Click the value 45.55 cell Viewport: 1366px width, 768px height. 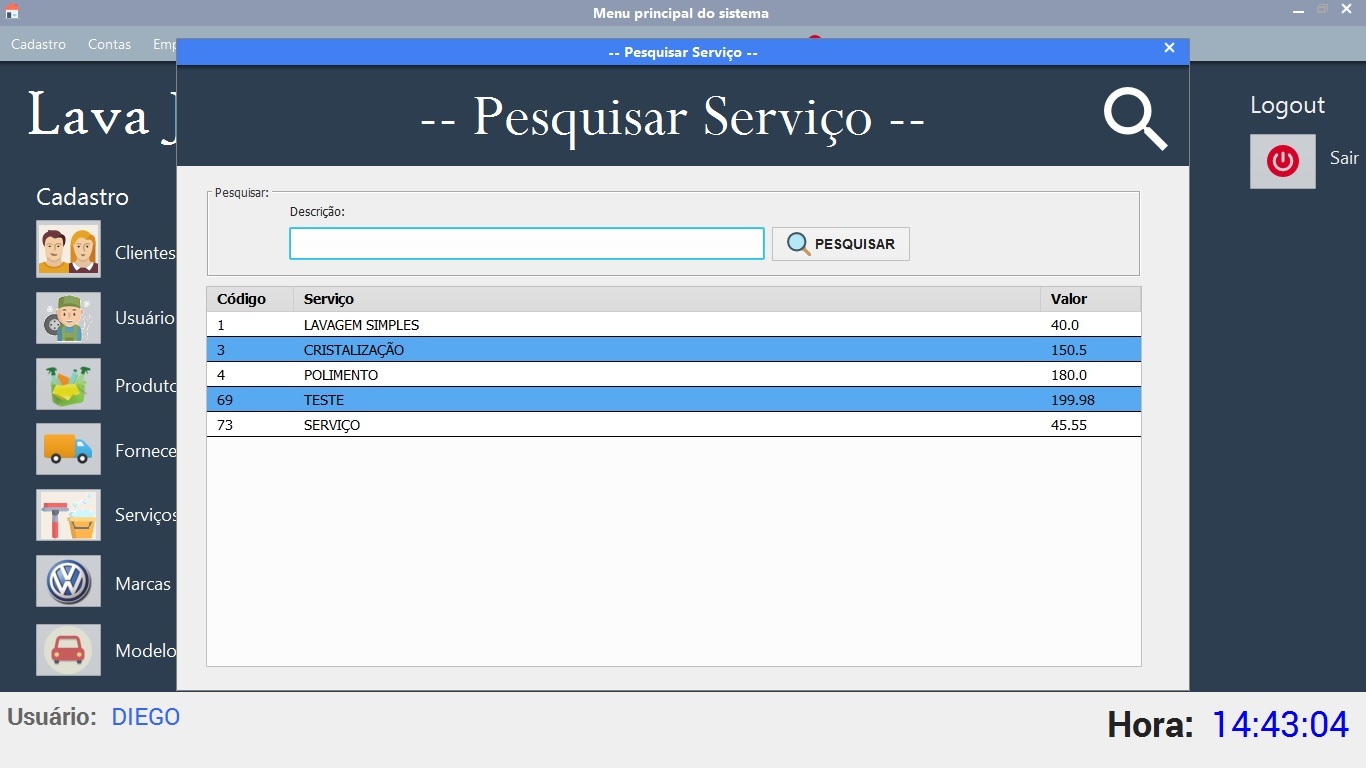click(x=1090, y=425)
